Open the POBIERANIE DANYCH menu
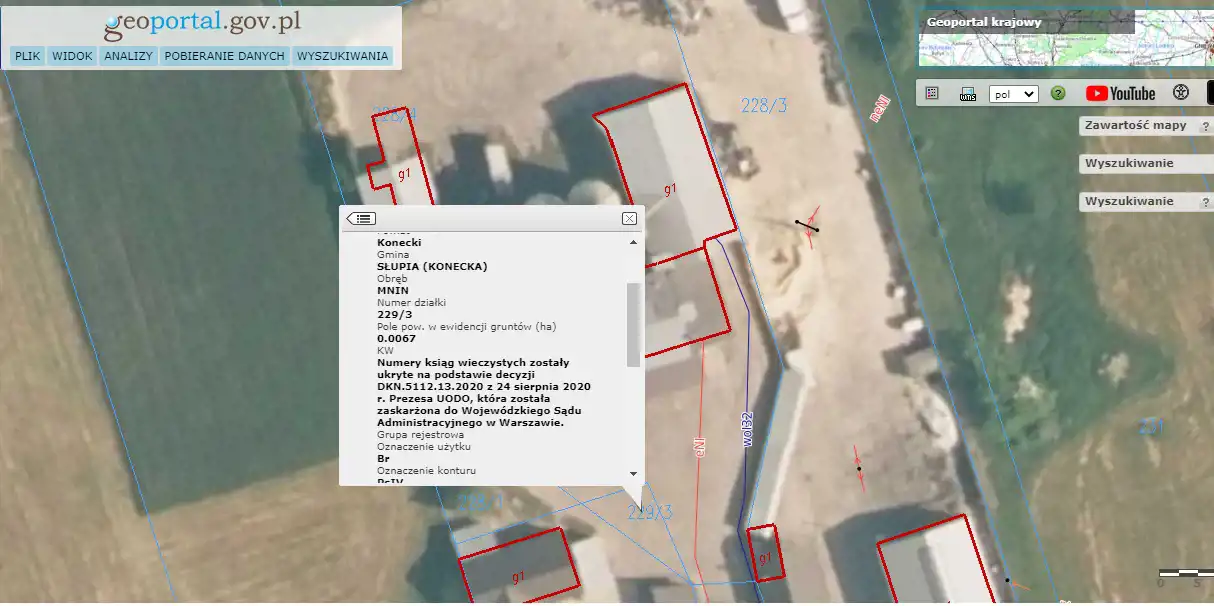Screen dimensions: 1214x606 coord(225,56)
